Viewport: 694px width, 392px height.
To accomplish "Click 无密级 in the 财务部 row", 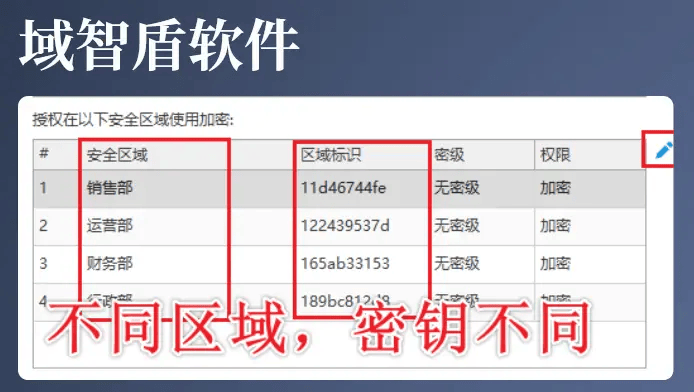I will click(457, 263).
